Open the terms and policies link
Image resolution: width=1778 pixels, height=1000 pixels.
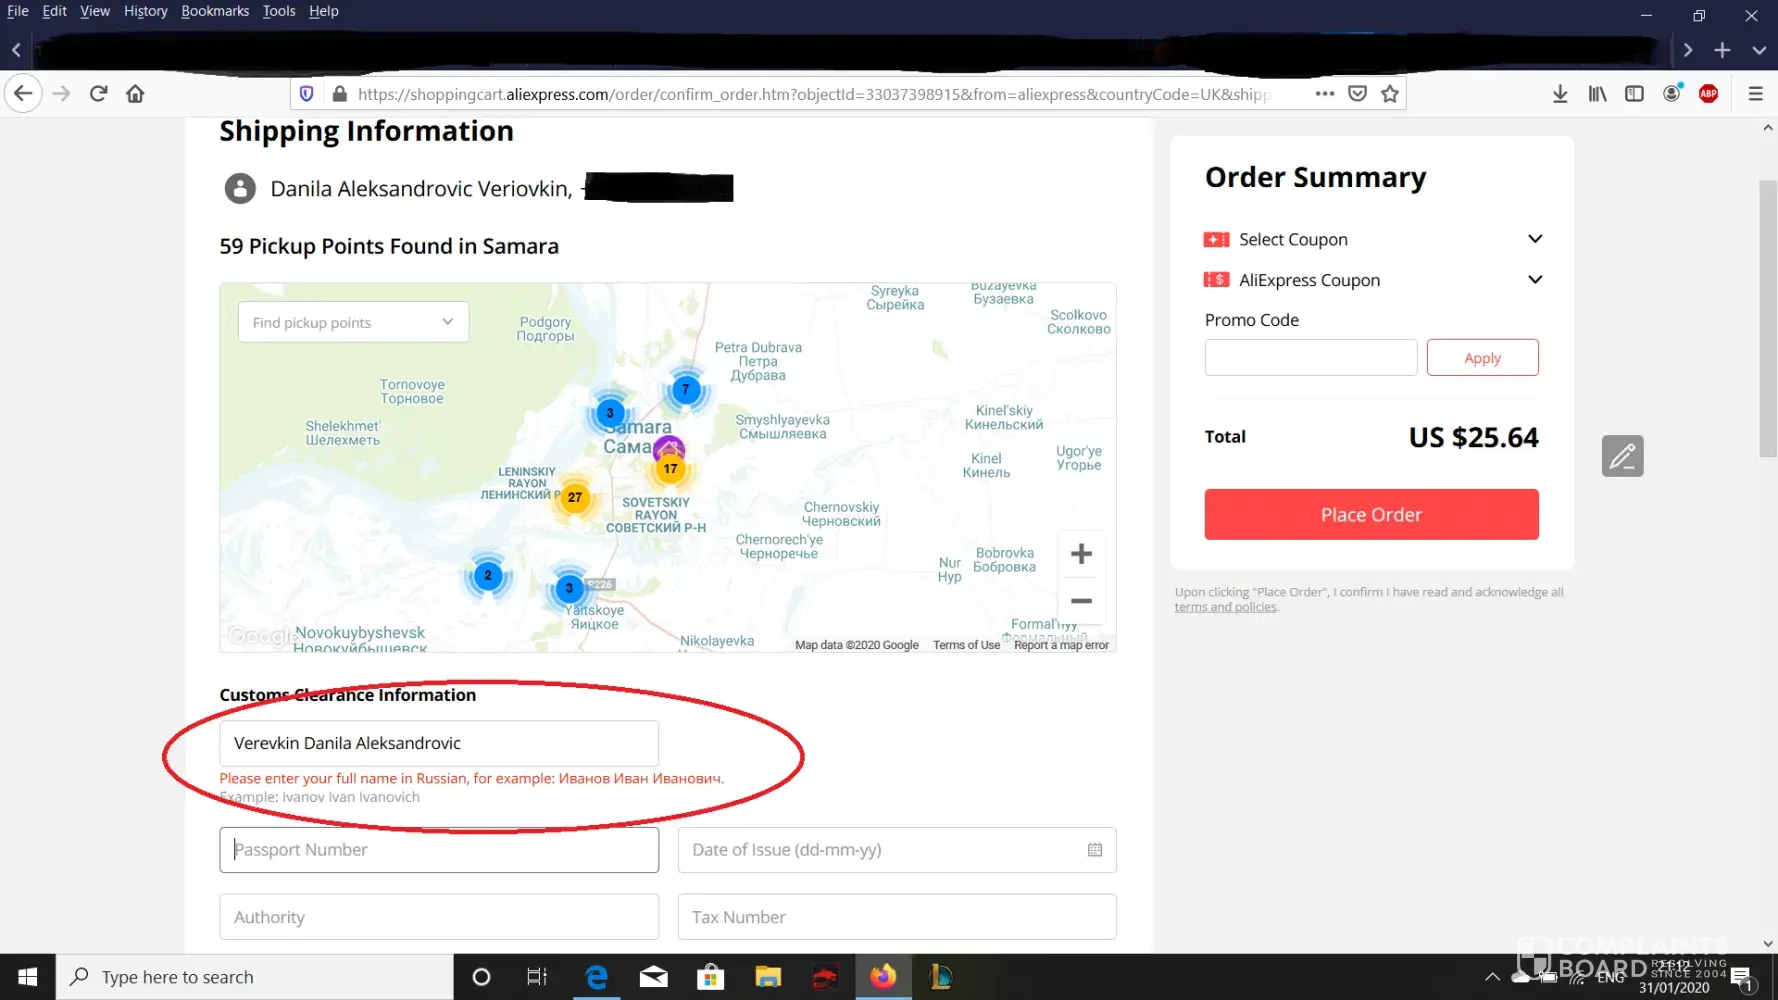point(1225,607)
